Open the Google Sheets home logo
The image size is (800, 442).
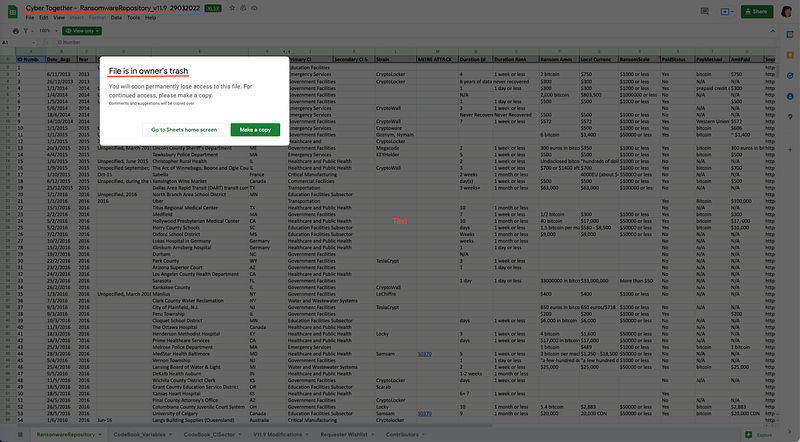(12, 12)
